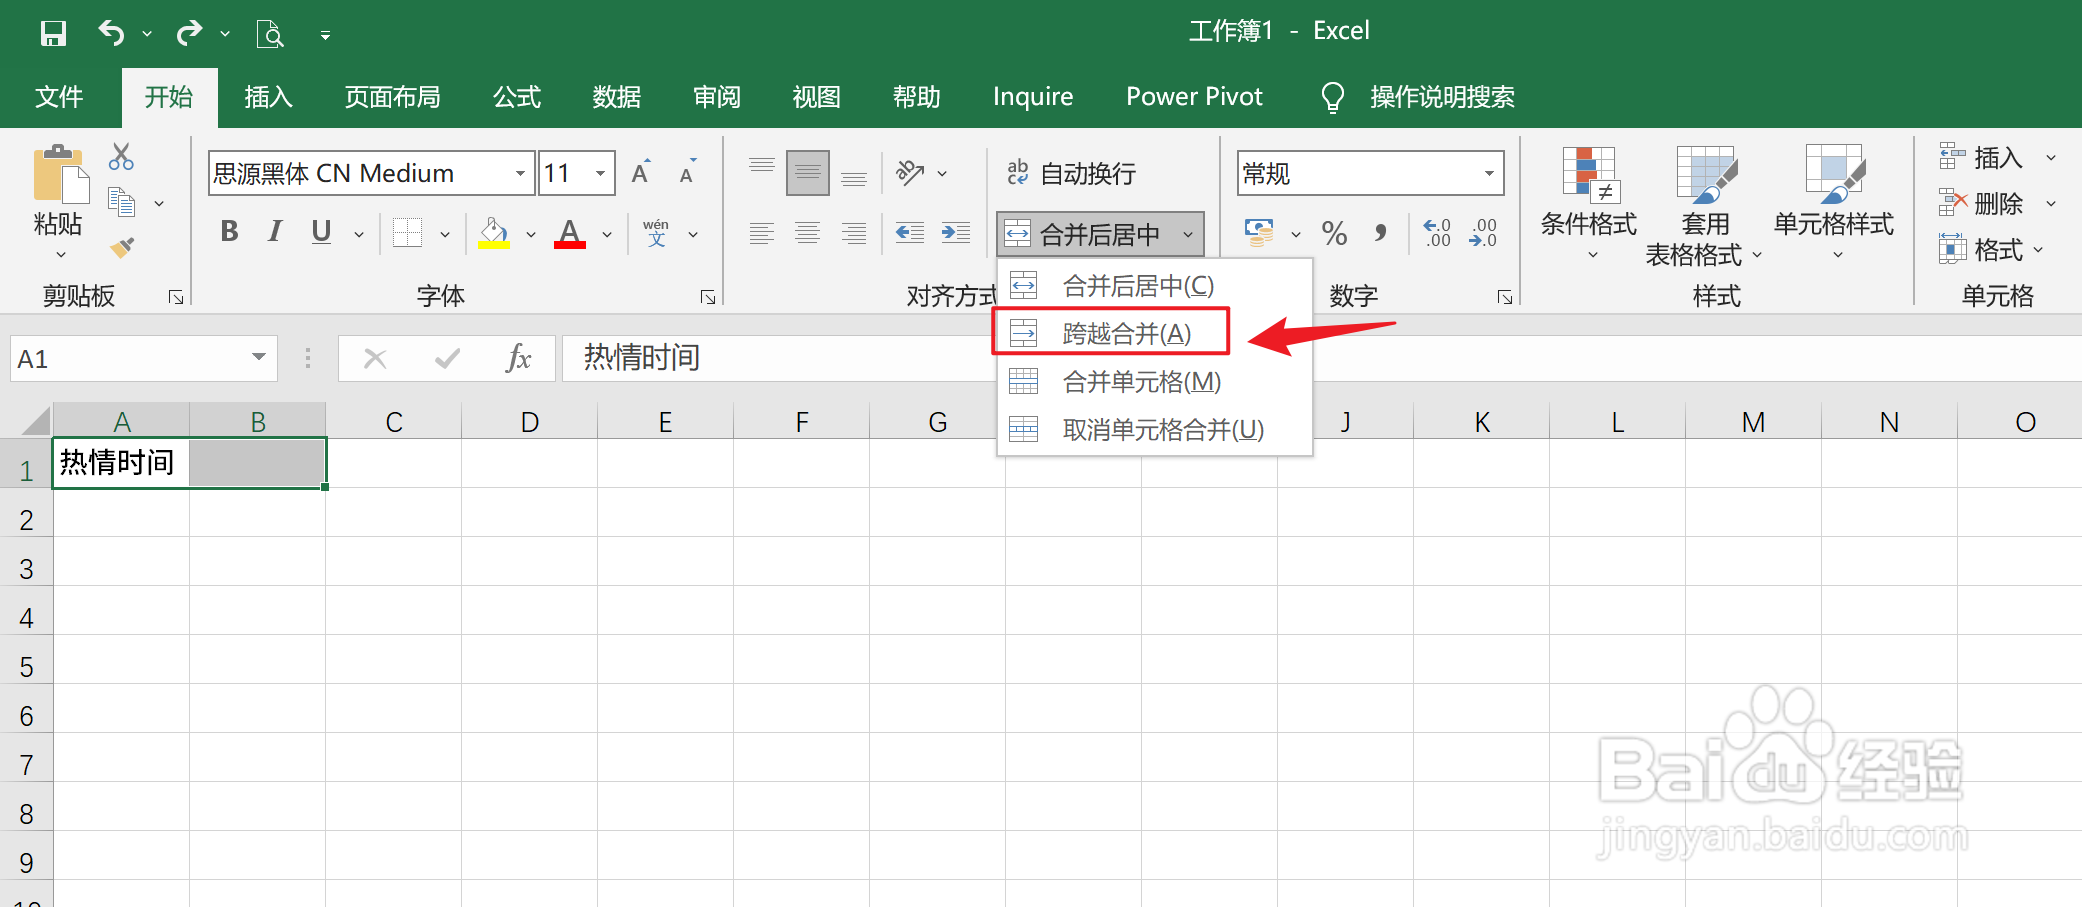Switch to the 插入 ribbon tab
This screenshot has height=907, width=2082.
pyautogui.click(x=267, y=96)
